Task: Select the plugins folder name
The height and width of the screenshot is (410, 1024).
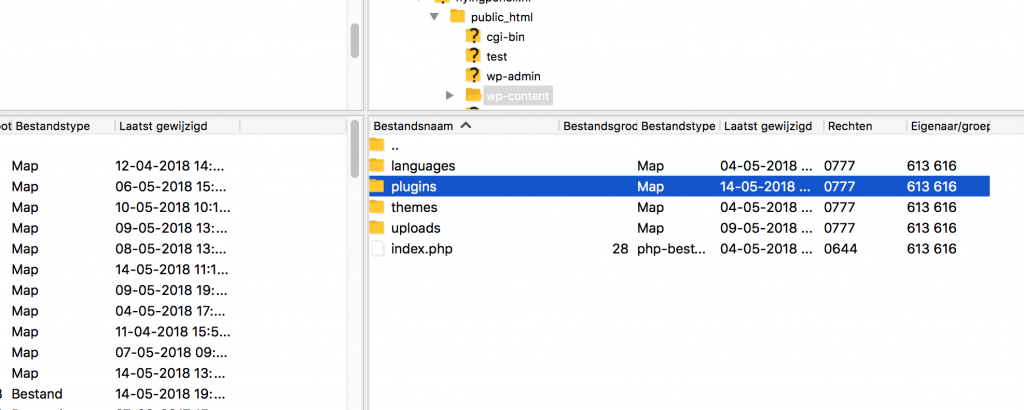Action: click(x=413, y=187)
